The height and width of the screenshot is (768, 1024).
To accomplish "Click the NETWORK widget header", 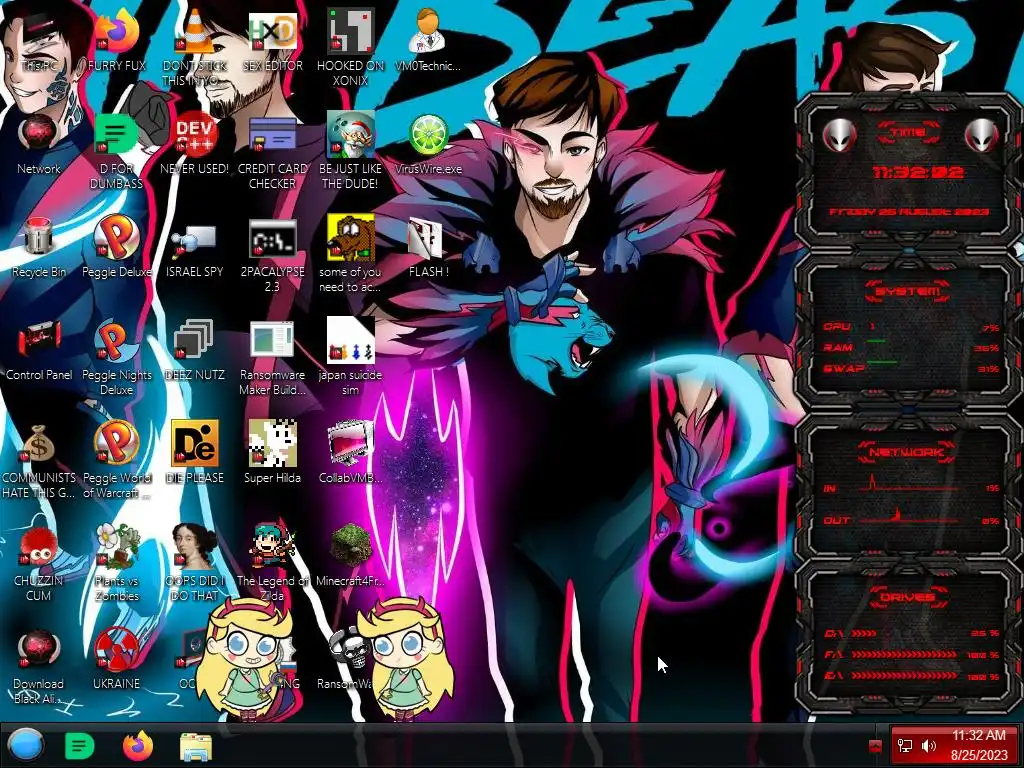I will point(907,451).
